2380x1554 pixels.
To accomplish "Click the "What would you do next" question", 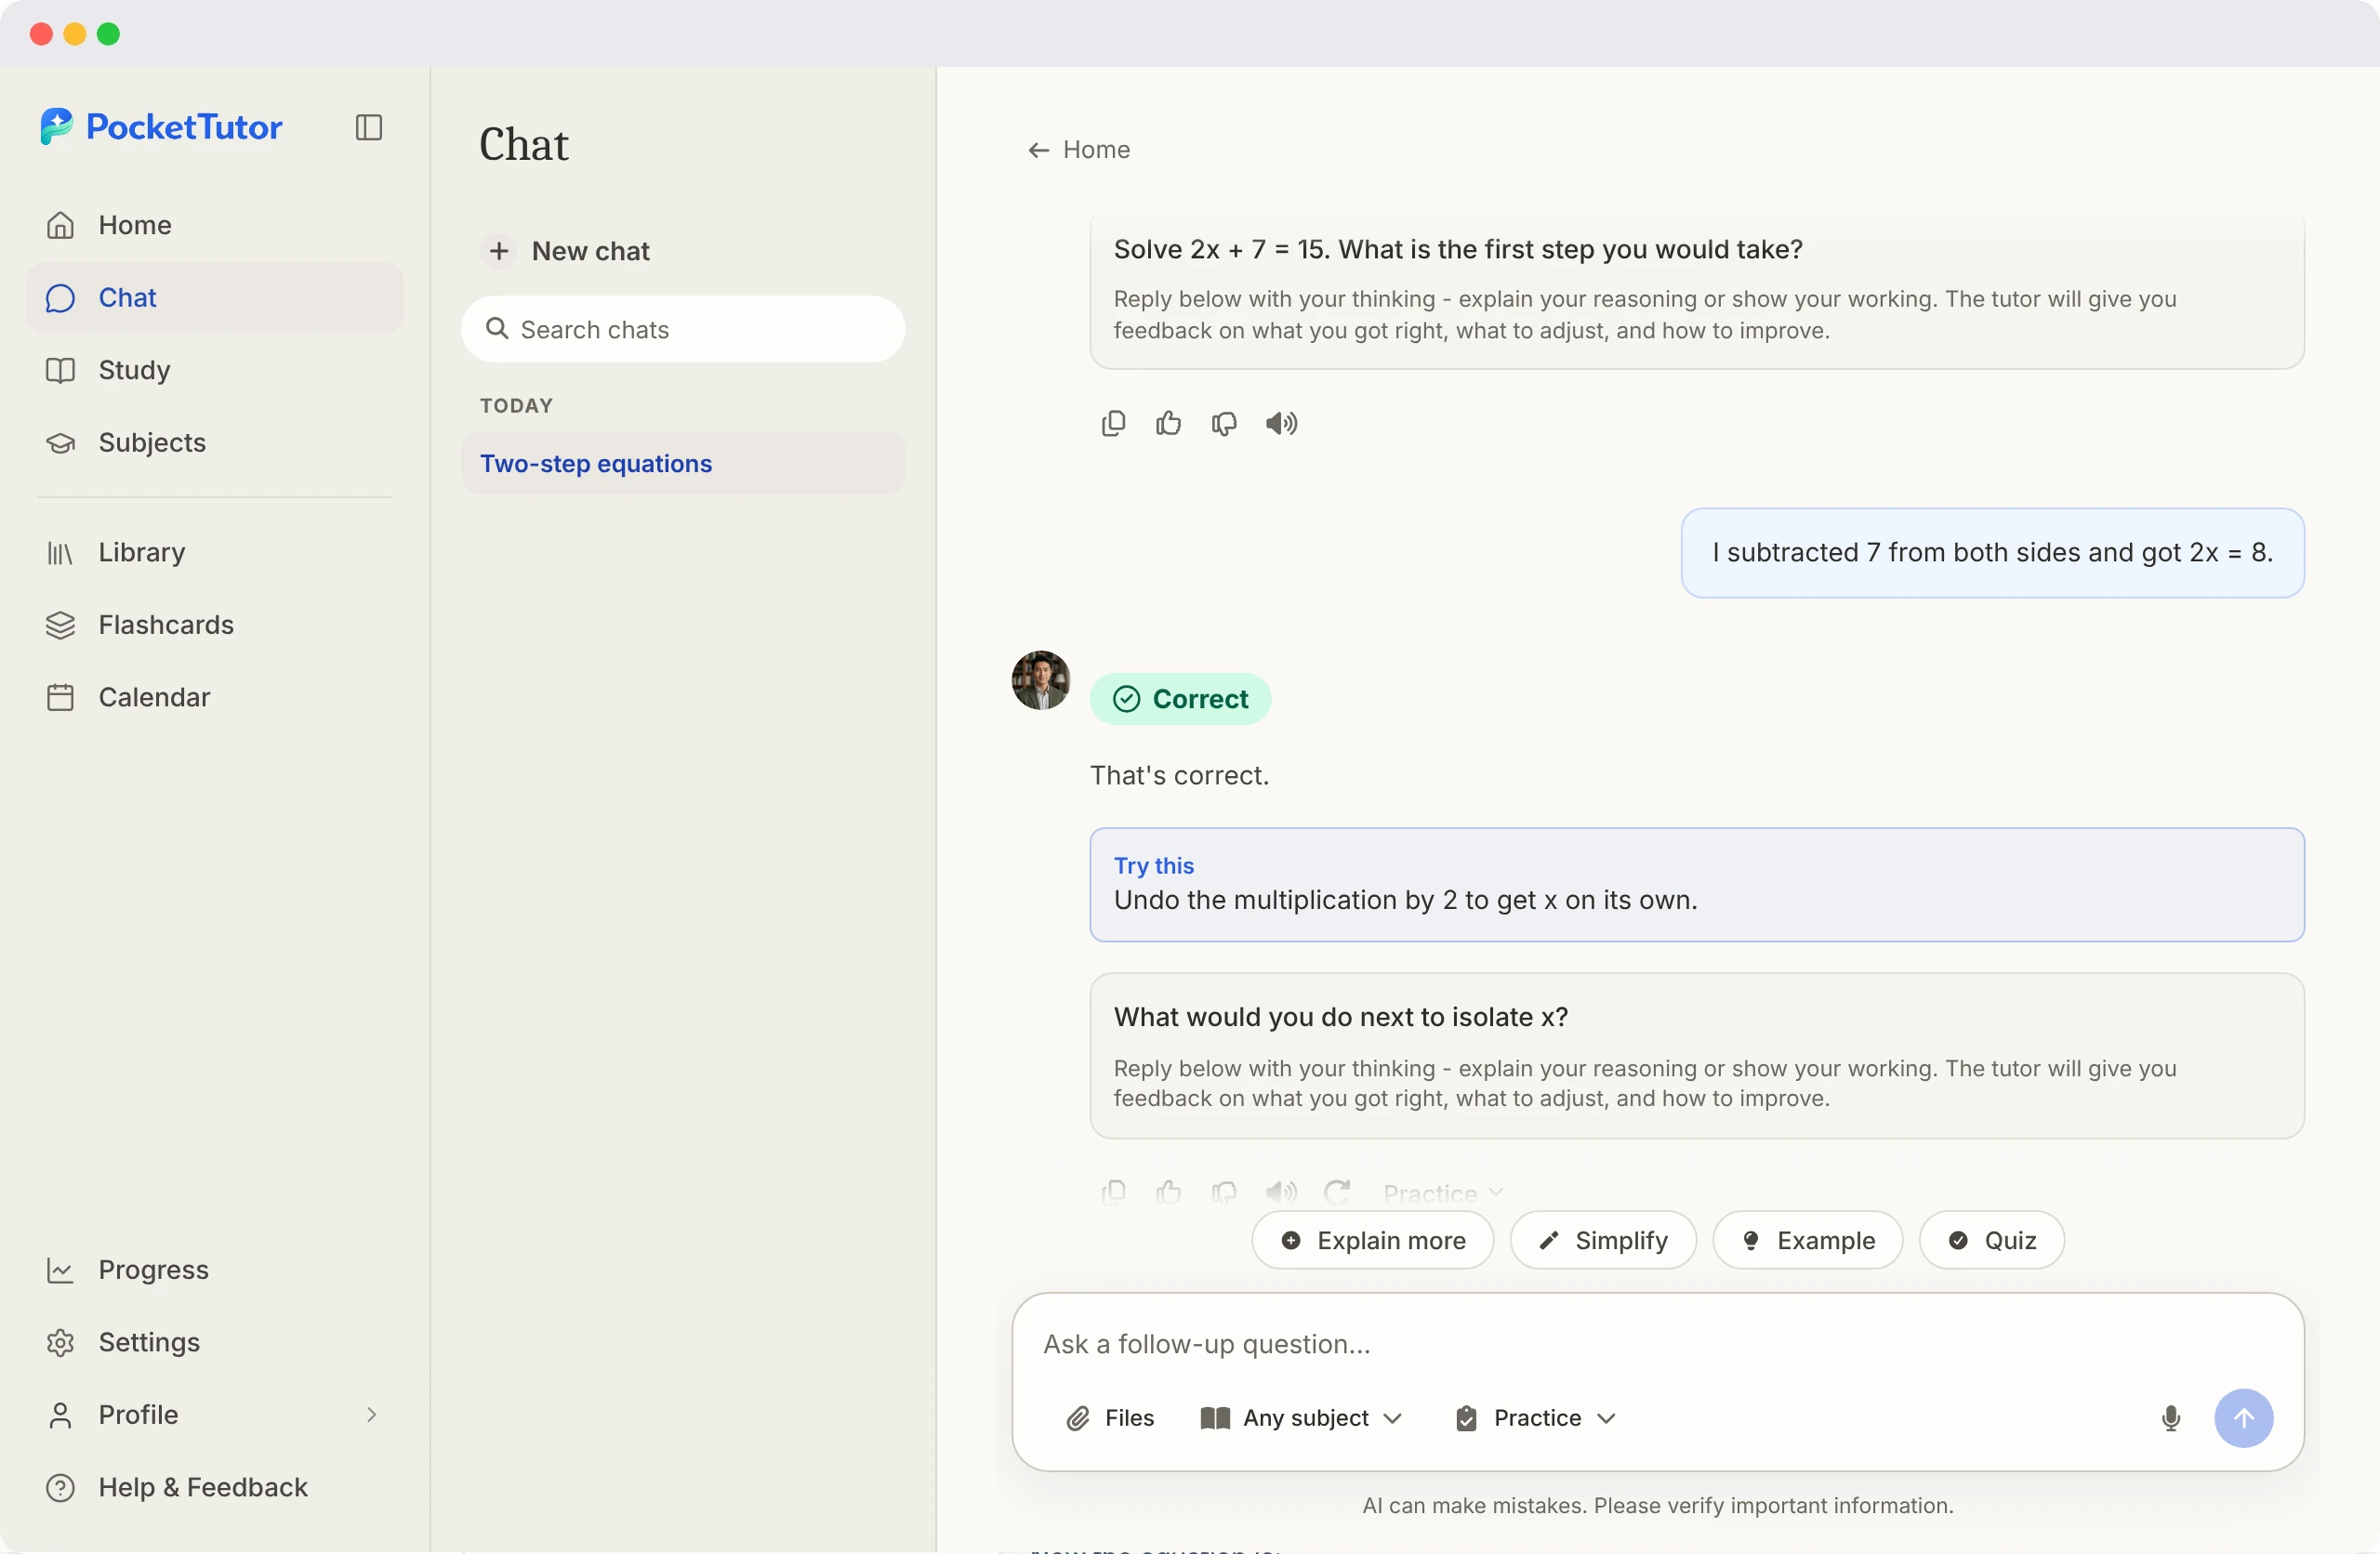I will pyautogui.click(x=1340, y=1017).
